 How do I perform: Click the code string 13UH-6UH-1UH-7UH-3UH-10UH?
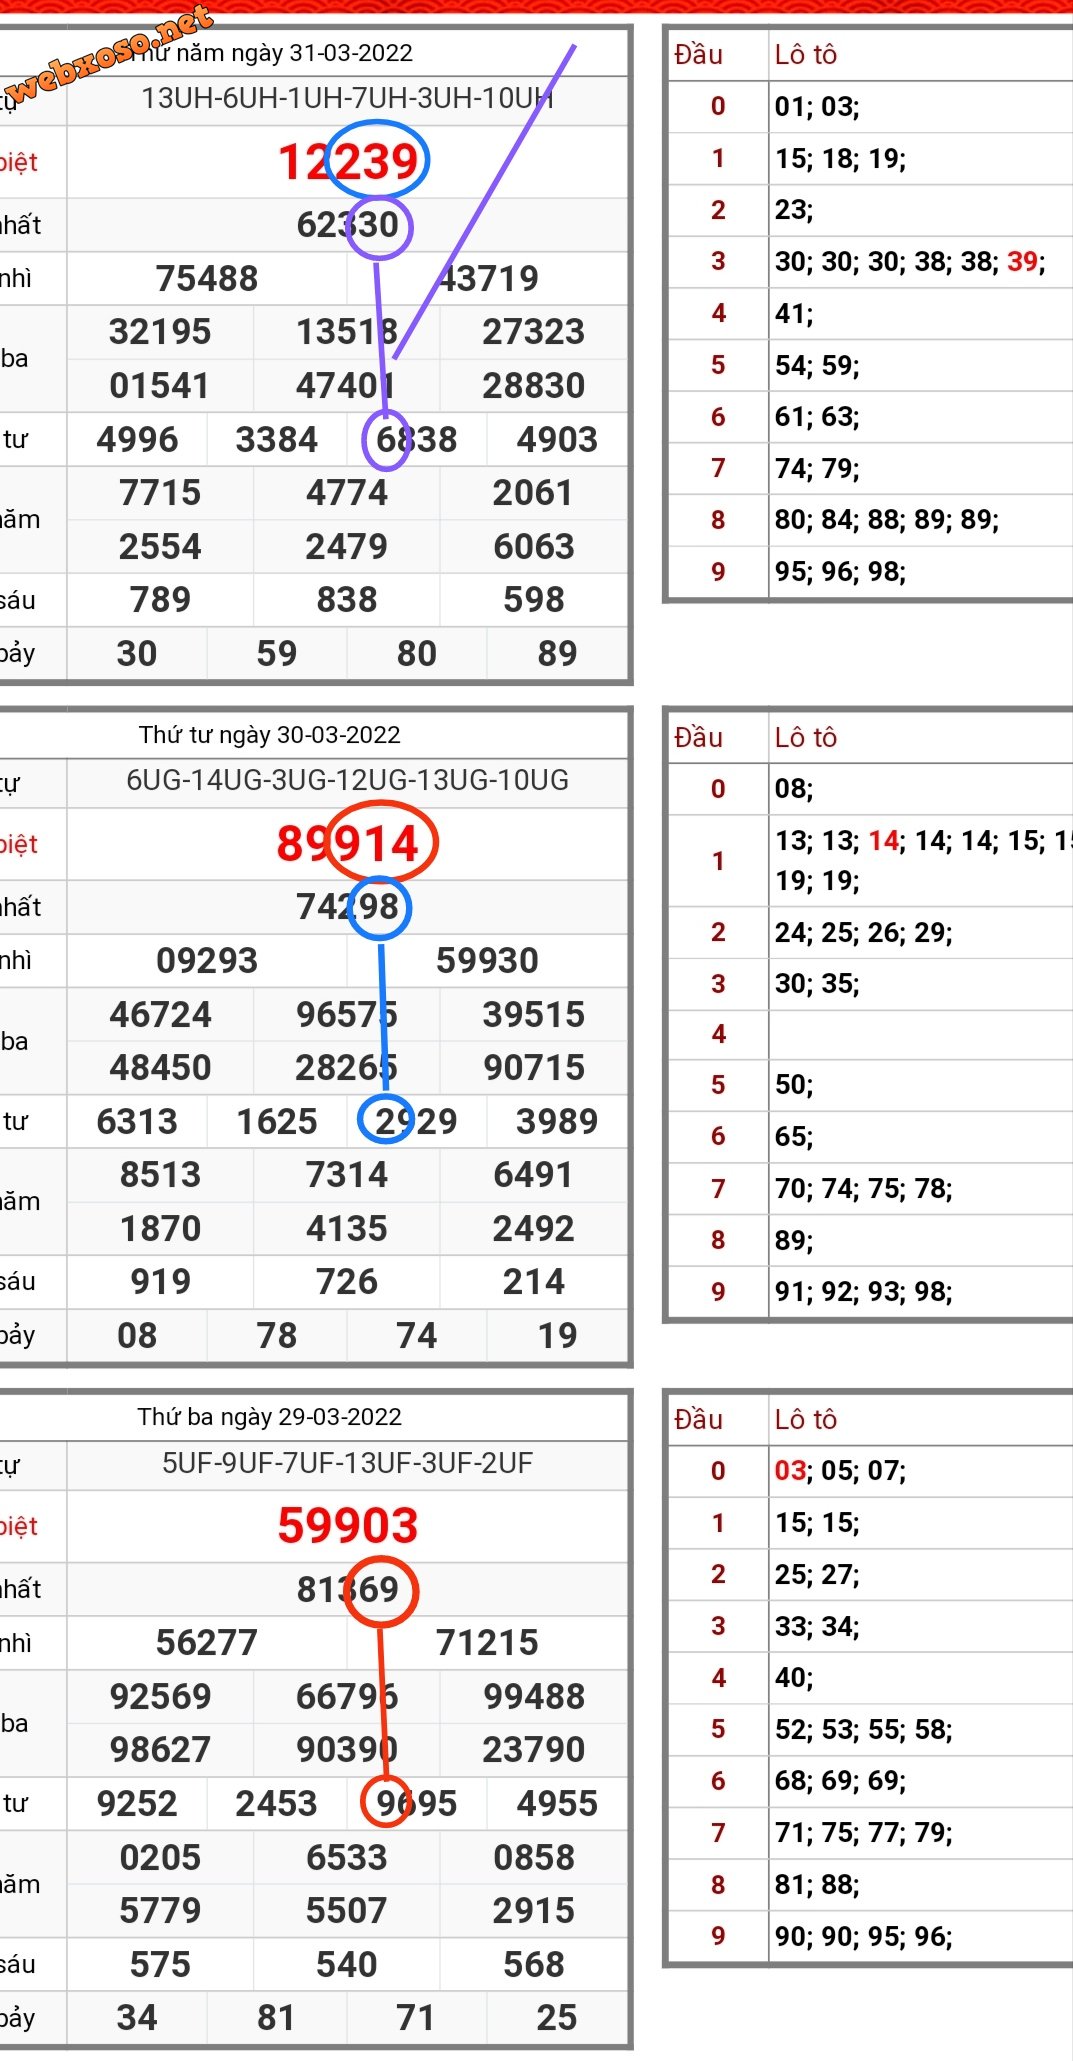347,98
